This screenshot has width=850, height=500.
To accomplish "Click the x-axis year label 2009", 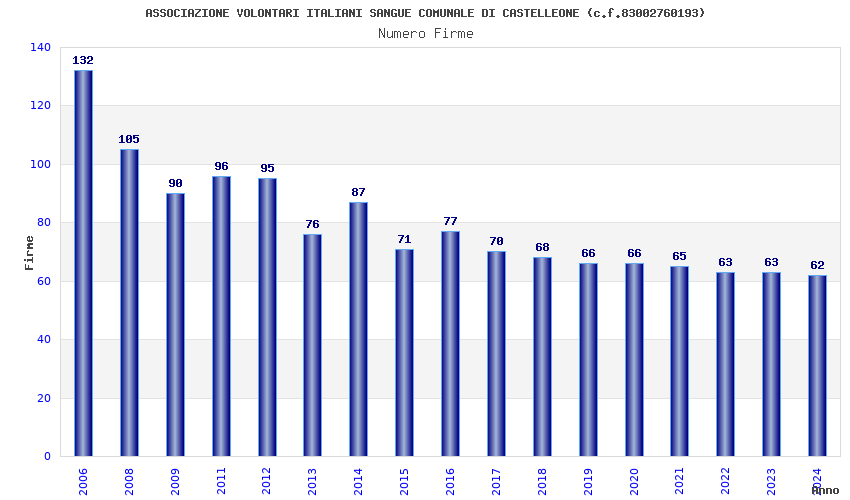I will tap(175, 482).
